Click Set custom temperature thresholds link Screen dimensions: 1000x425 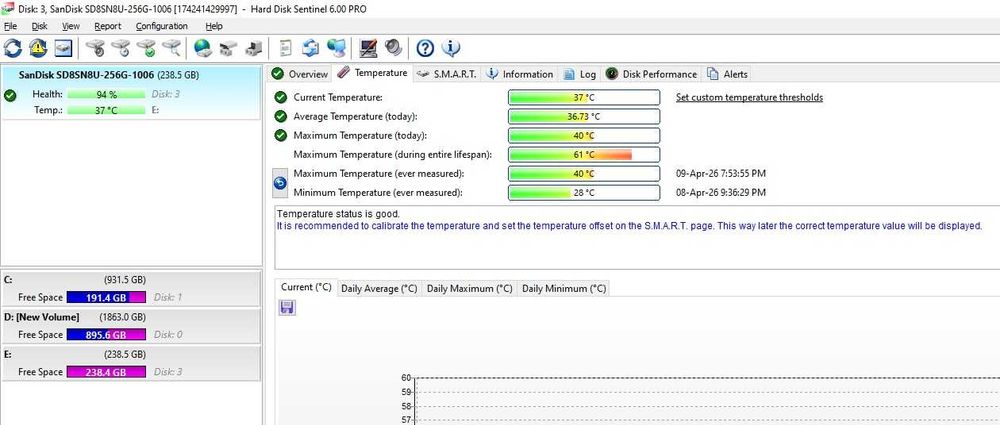[x=749, y=98]
